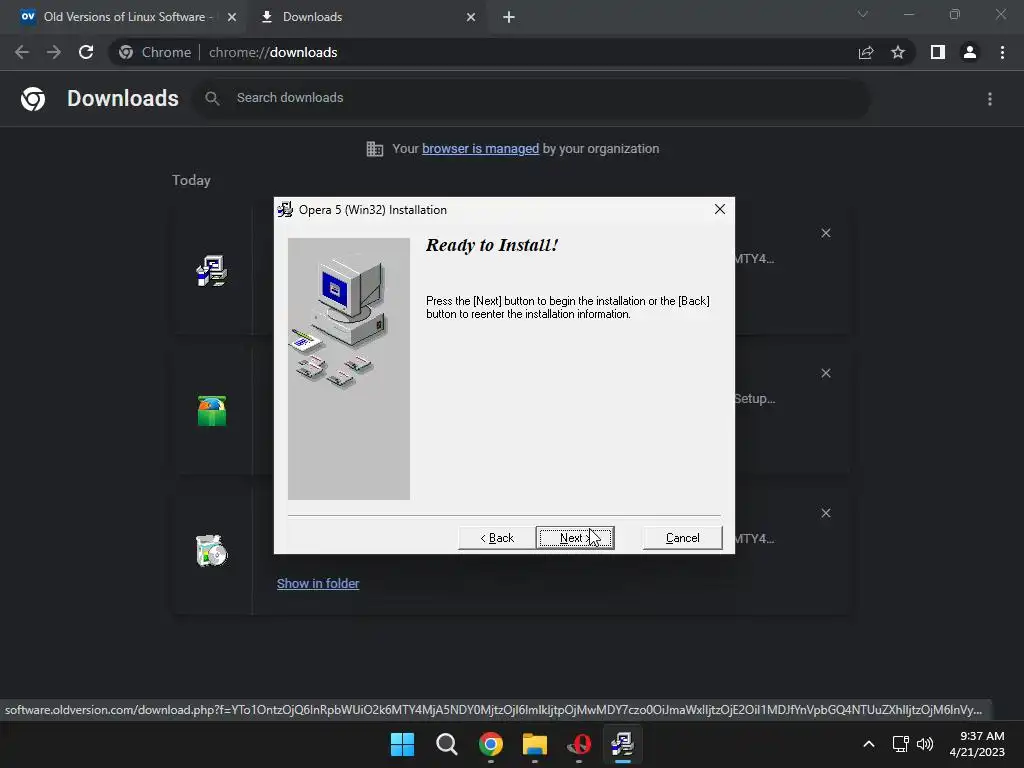This screenshot has width=1024, height=768.
Task: Open the 'browser is managed' link
Action: 480,149
